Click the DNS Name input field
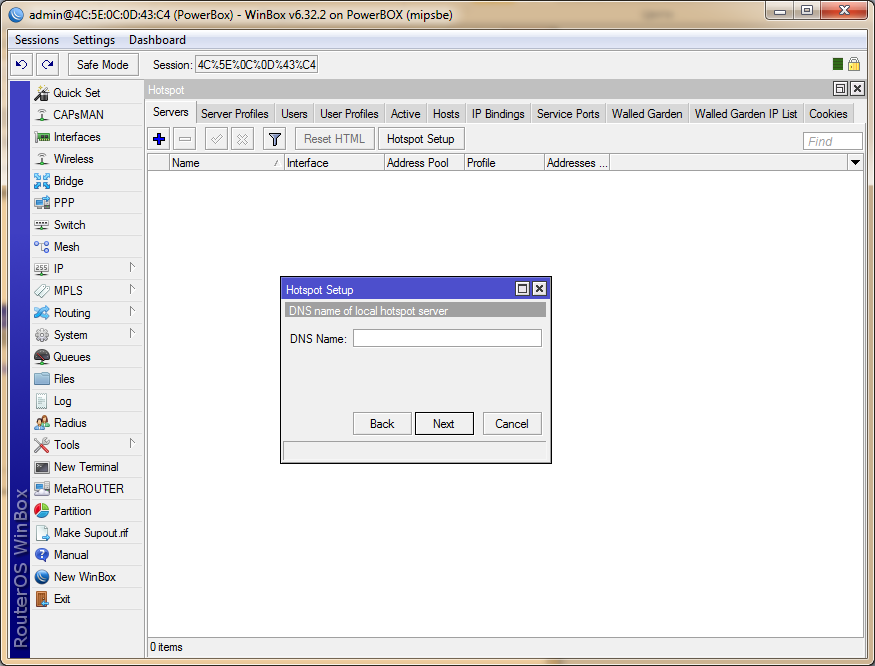875x666 pixels. [x=447, y=339]
